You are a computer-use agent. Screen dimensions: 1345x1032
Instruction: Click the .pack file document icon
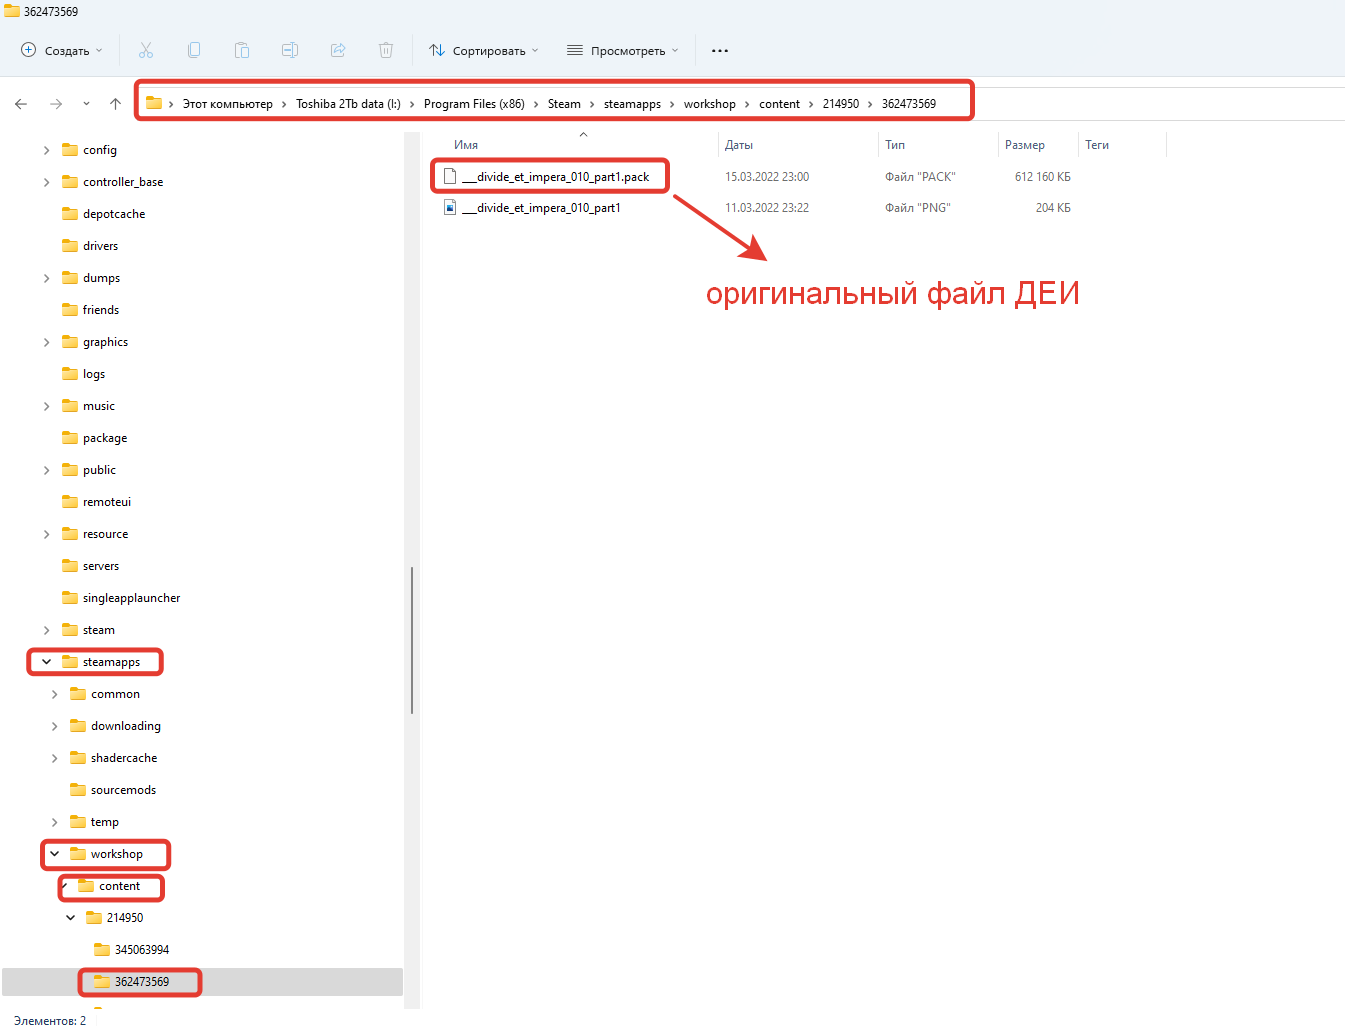450,176
